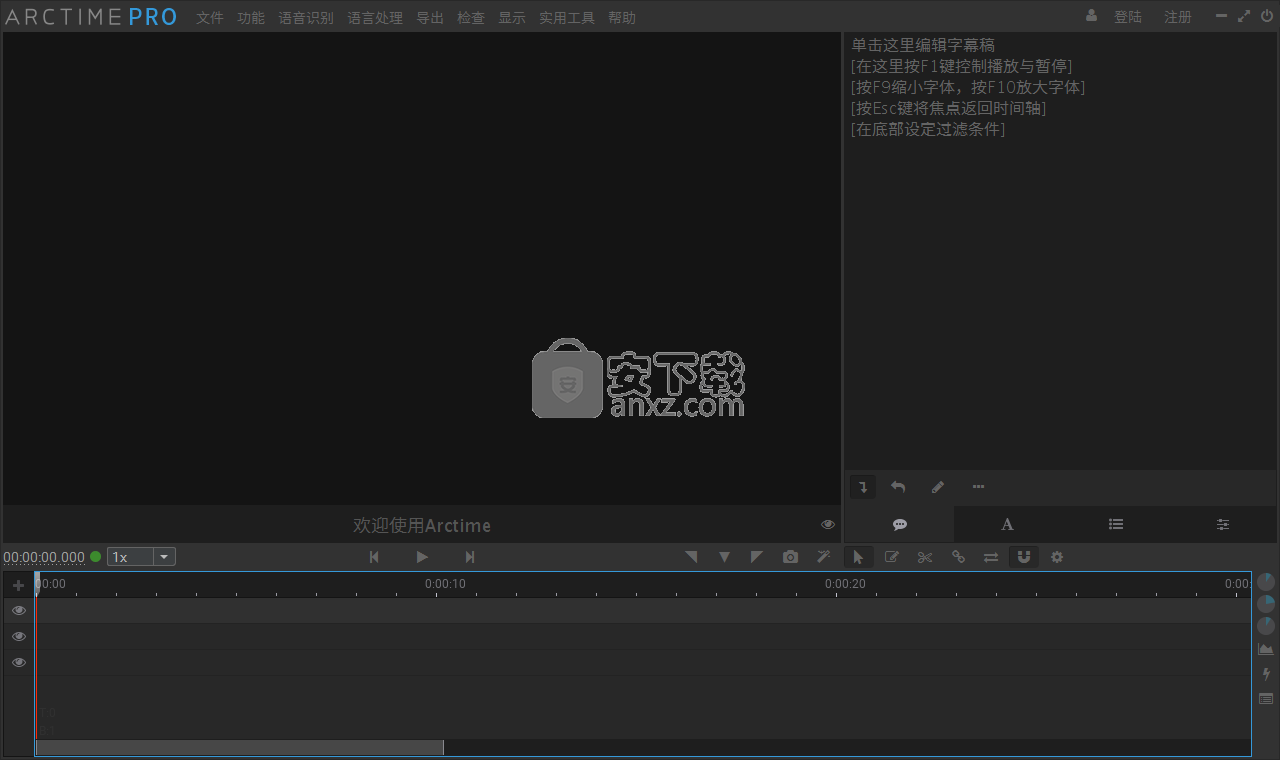Open the three-dots more options in draft panel
Image resolution: width=1280 pixels, height=760 pixels.
[978, 487]
